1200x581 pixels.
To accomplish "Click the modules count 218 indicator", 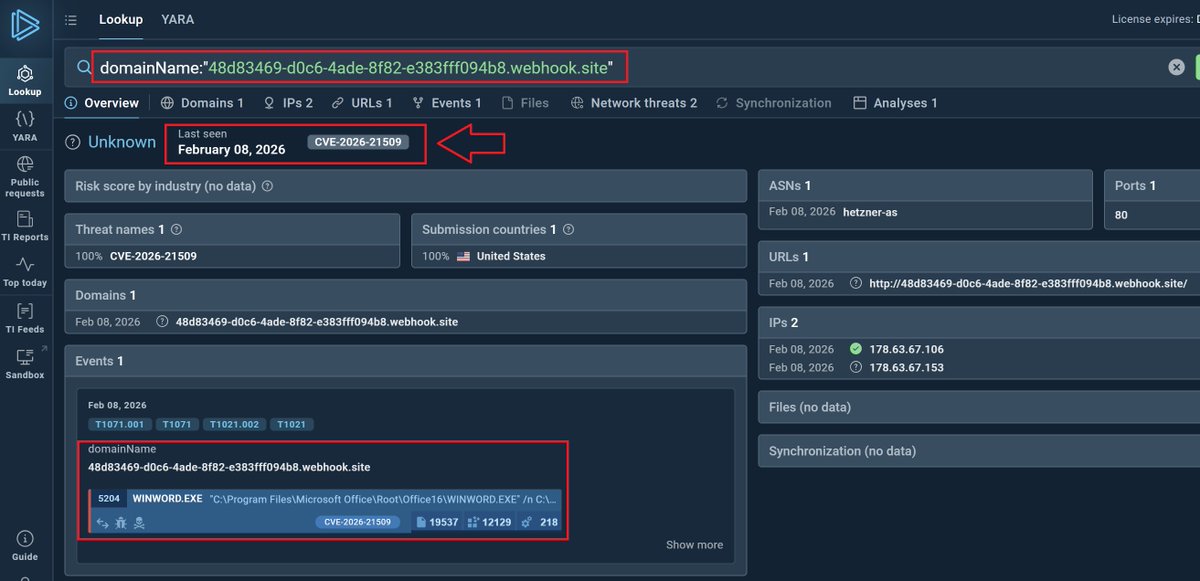I will [x=540, y=522].
